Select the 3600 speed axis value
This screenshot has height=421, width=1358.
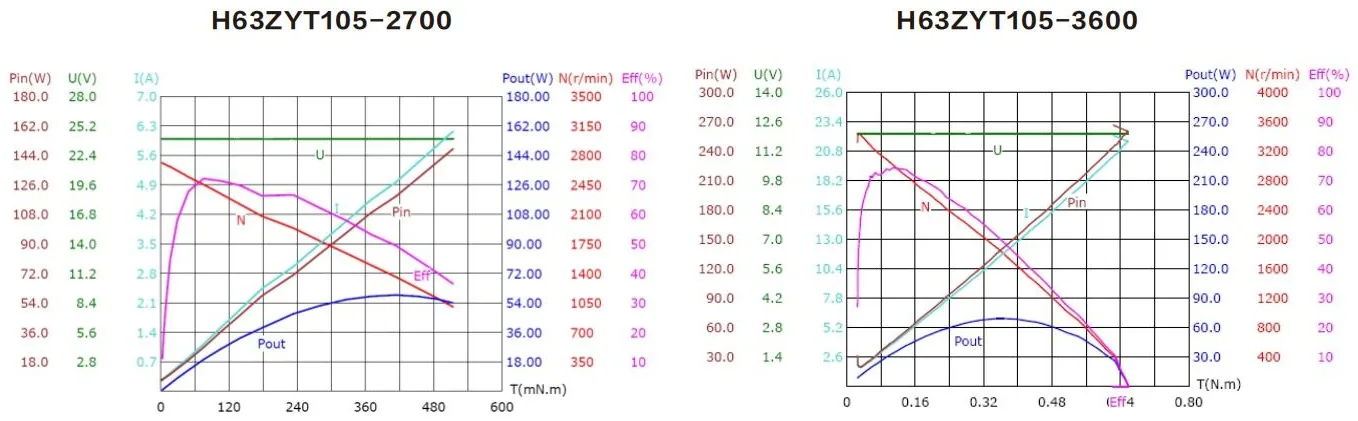tap(1271, 122)
